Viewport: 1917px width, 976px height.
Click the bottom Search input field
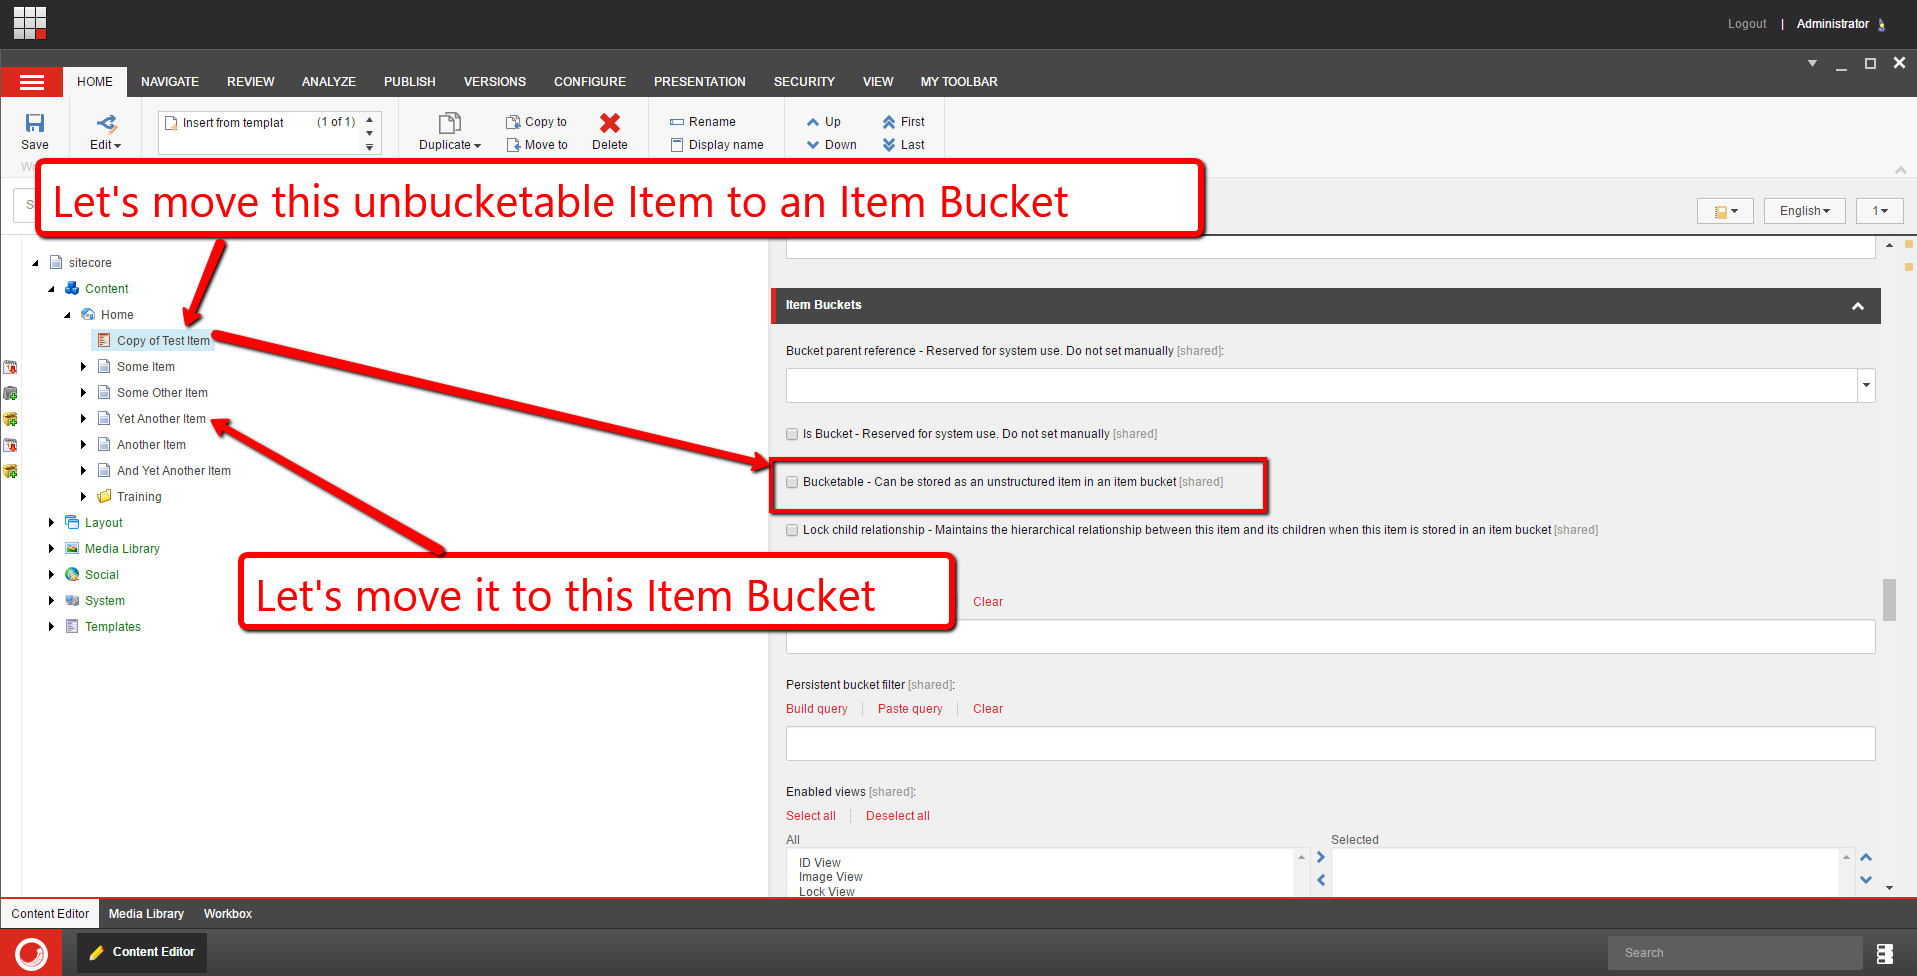[x=1734, y=953]
